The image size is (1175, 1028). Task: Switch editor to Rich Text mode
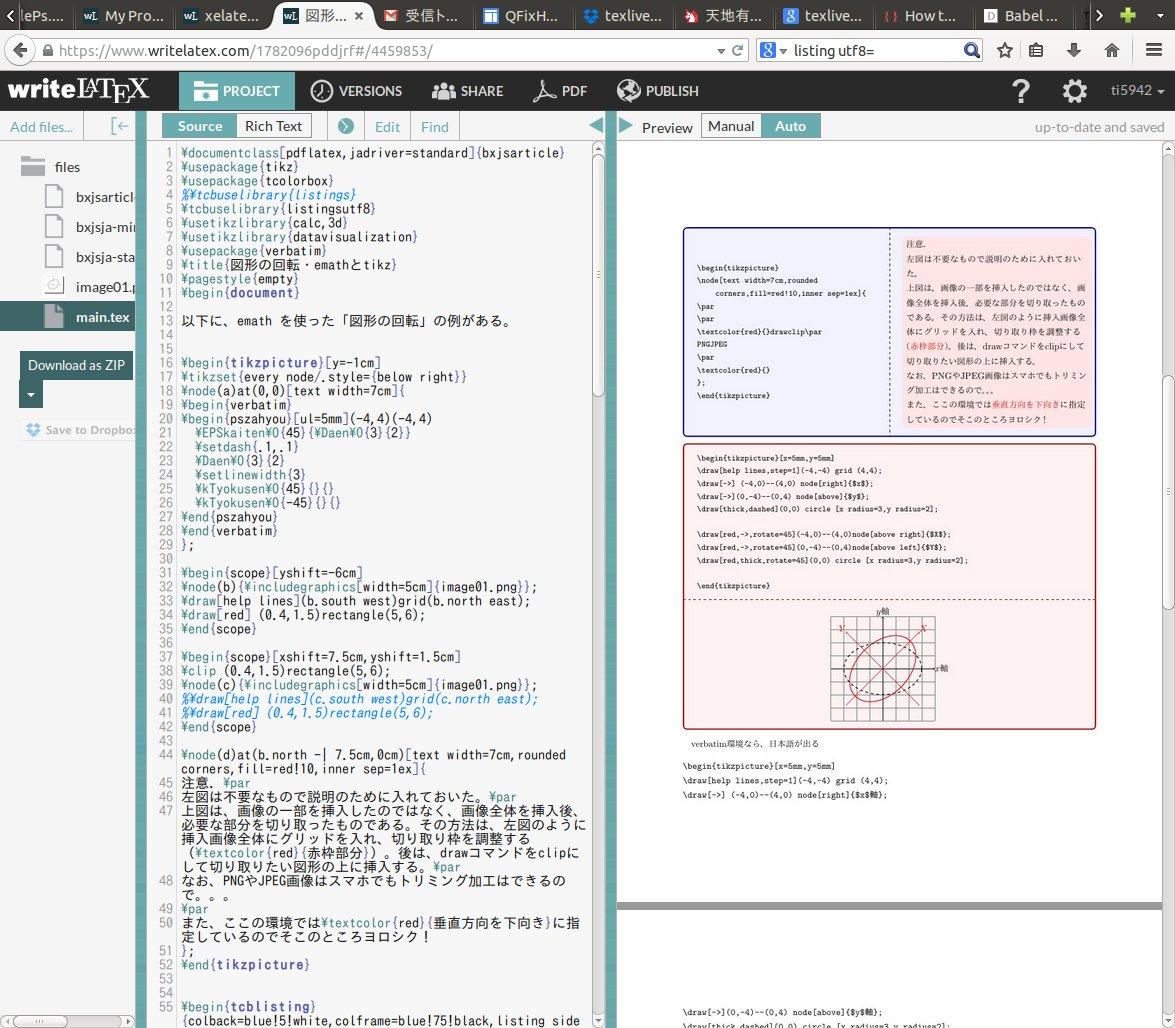pos(274,126)
